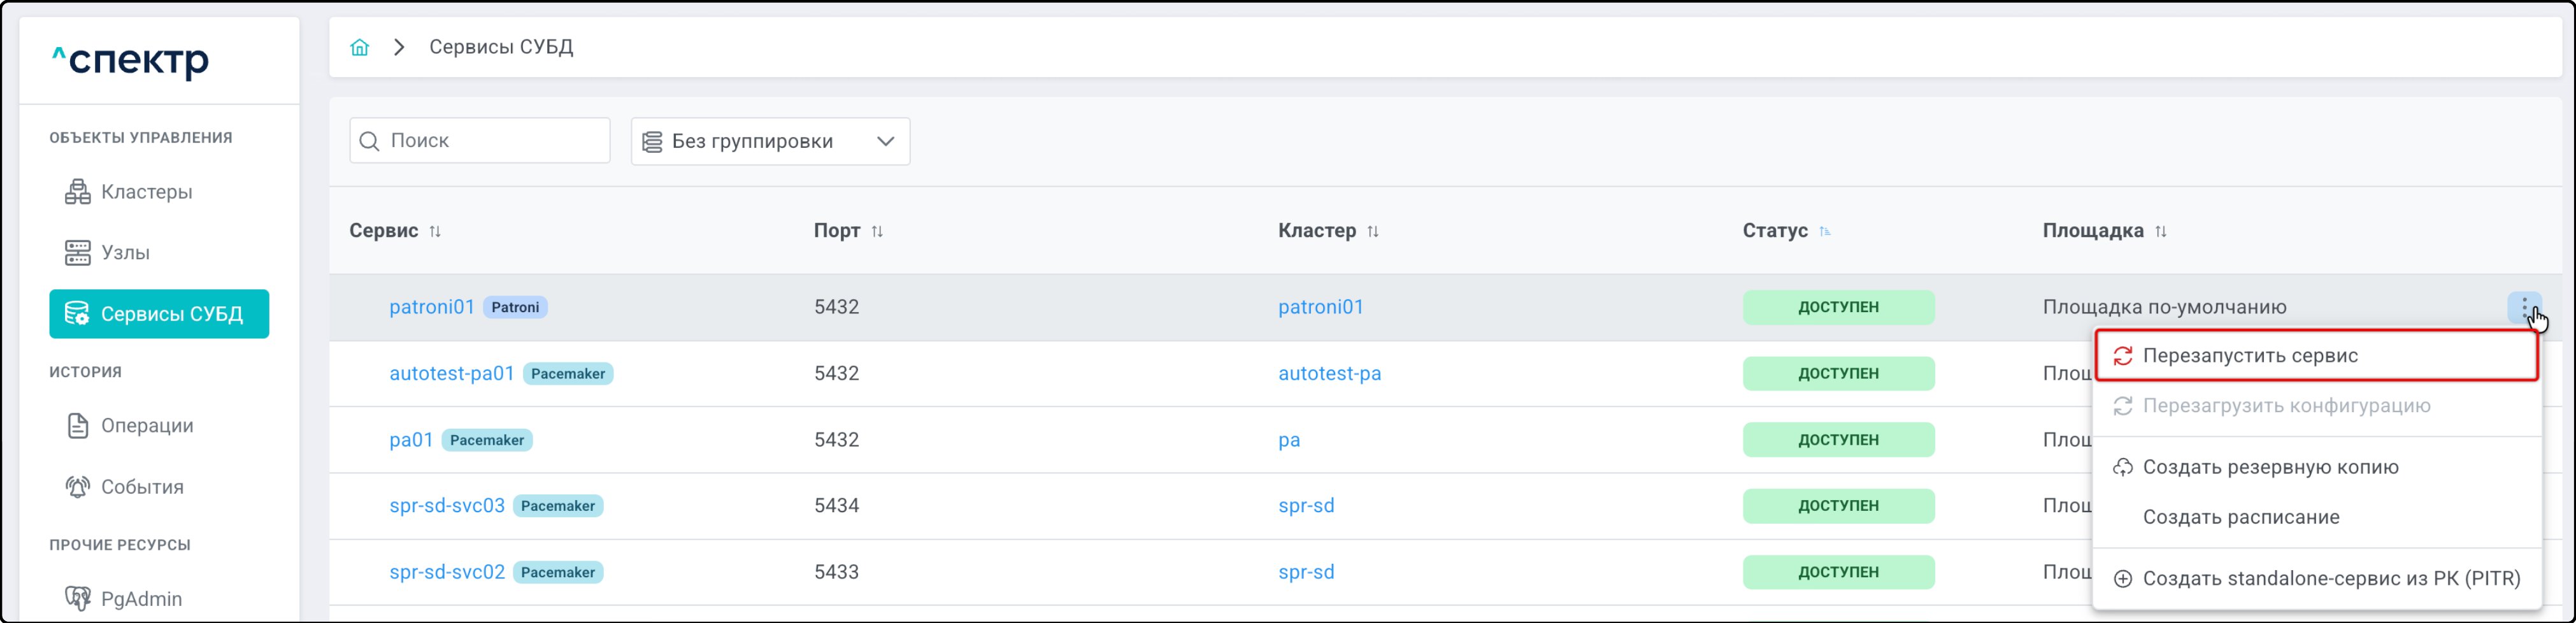
Task: Select Создать расписание in context menu
Action: [2240, 517]
